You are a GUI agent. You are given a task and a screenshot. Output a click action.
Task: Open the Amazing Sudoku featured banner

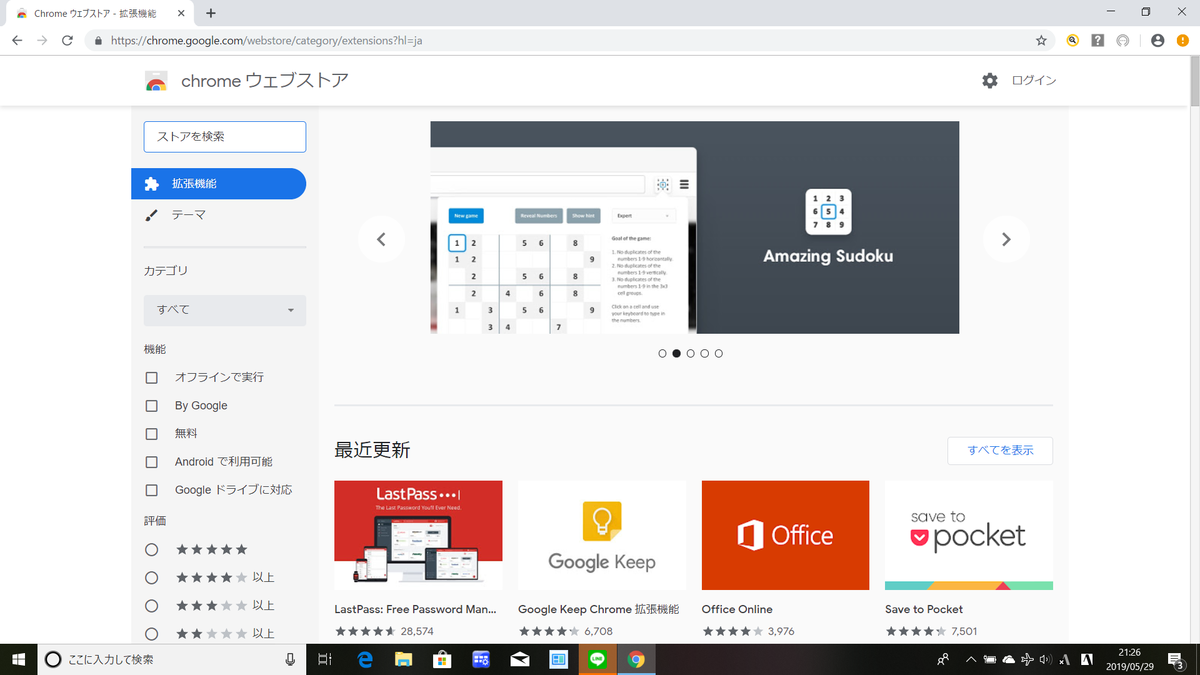(695, 227)
